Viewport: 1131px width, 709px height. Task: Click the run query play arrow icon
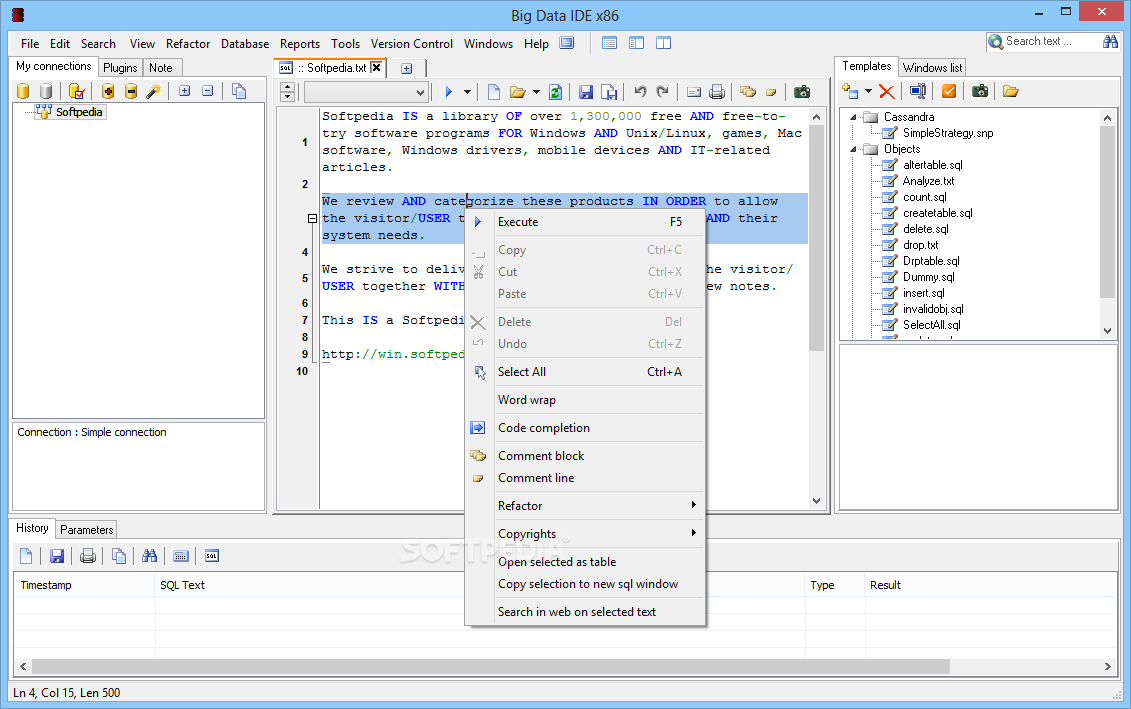click(449, 92)
